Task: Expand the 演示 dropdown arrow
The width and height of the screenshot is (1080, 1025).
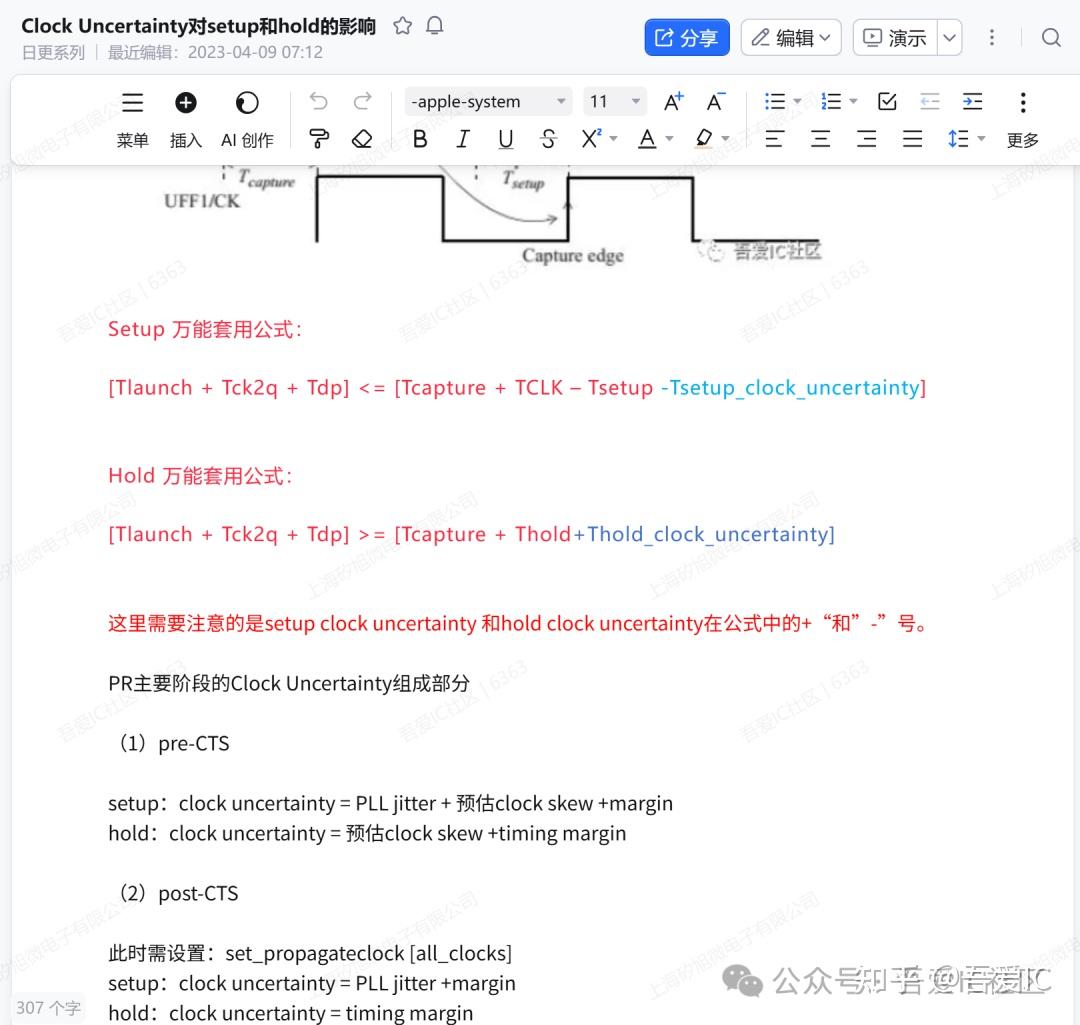Action: pyautogui.click(x=949, y=37)
